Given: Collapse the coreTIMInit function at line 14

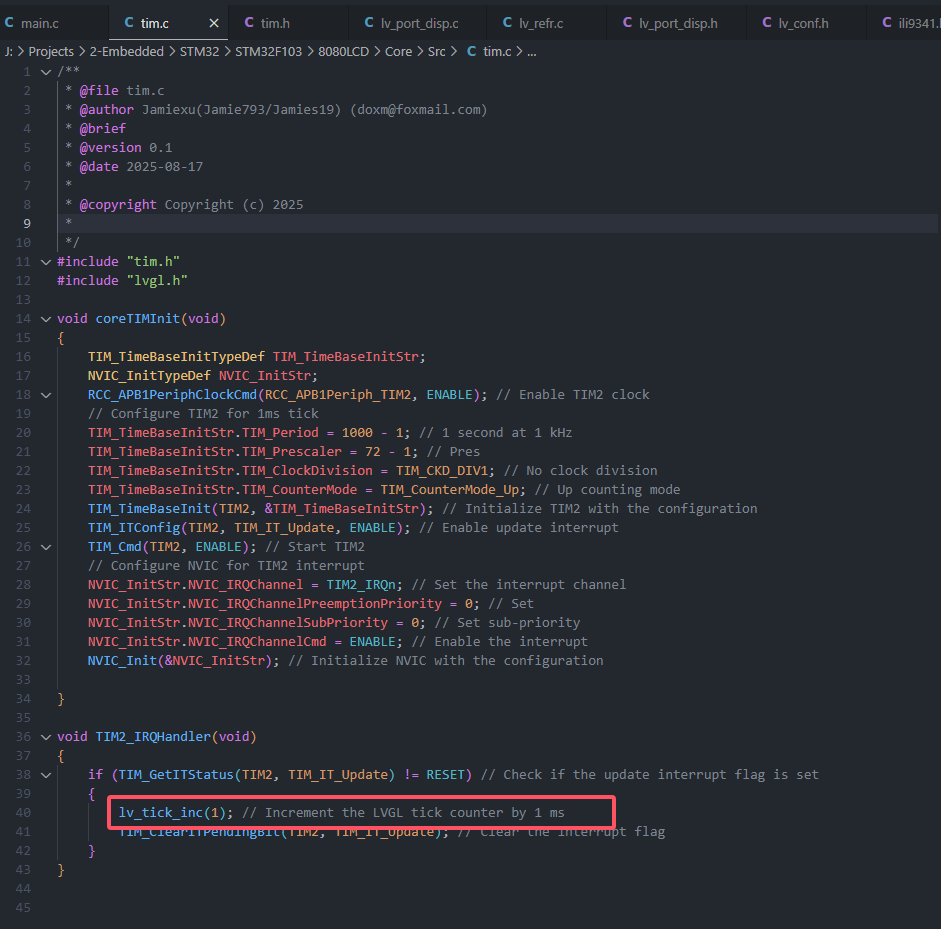Looking at the screenshot, I should coord(46,319).
